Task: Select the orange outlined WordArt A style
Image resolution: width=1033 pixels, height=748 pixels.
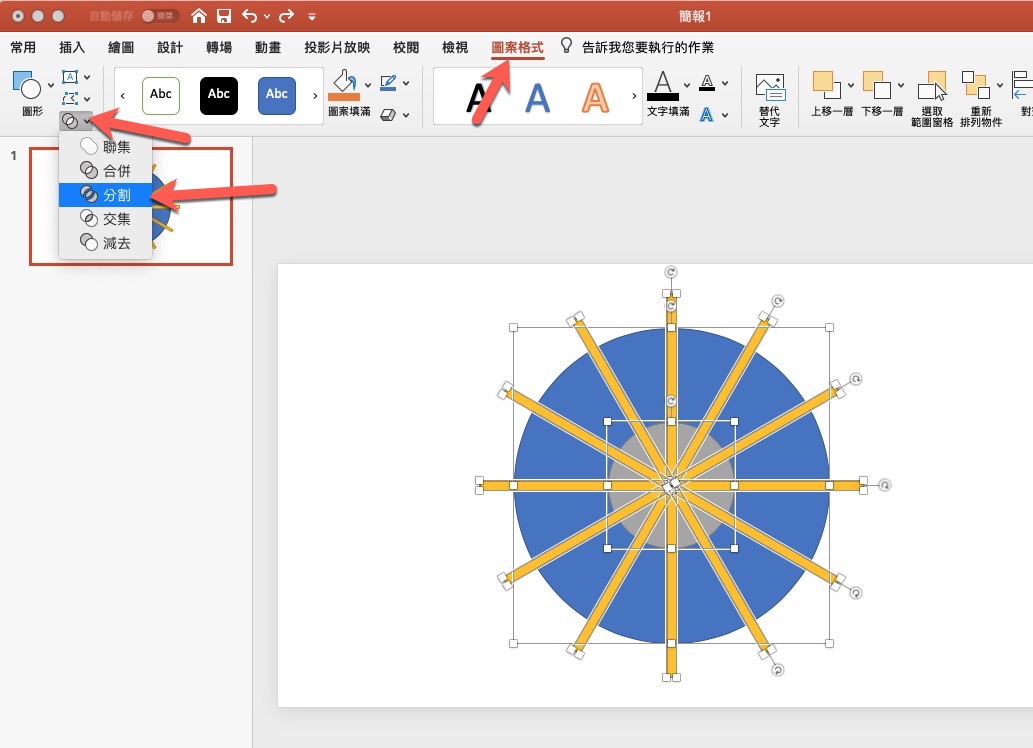Action: pyautogui.click(x=596, y=97)
